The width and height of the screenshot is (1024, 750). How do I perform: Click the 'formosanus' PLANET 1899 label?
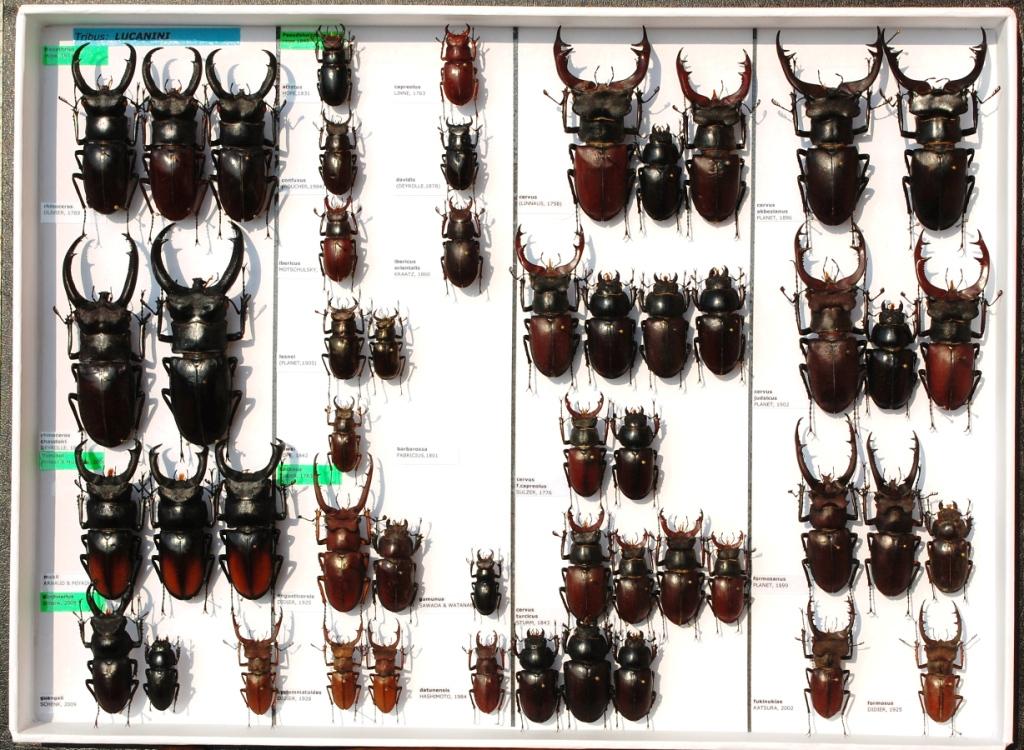(x=773, y=581)
